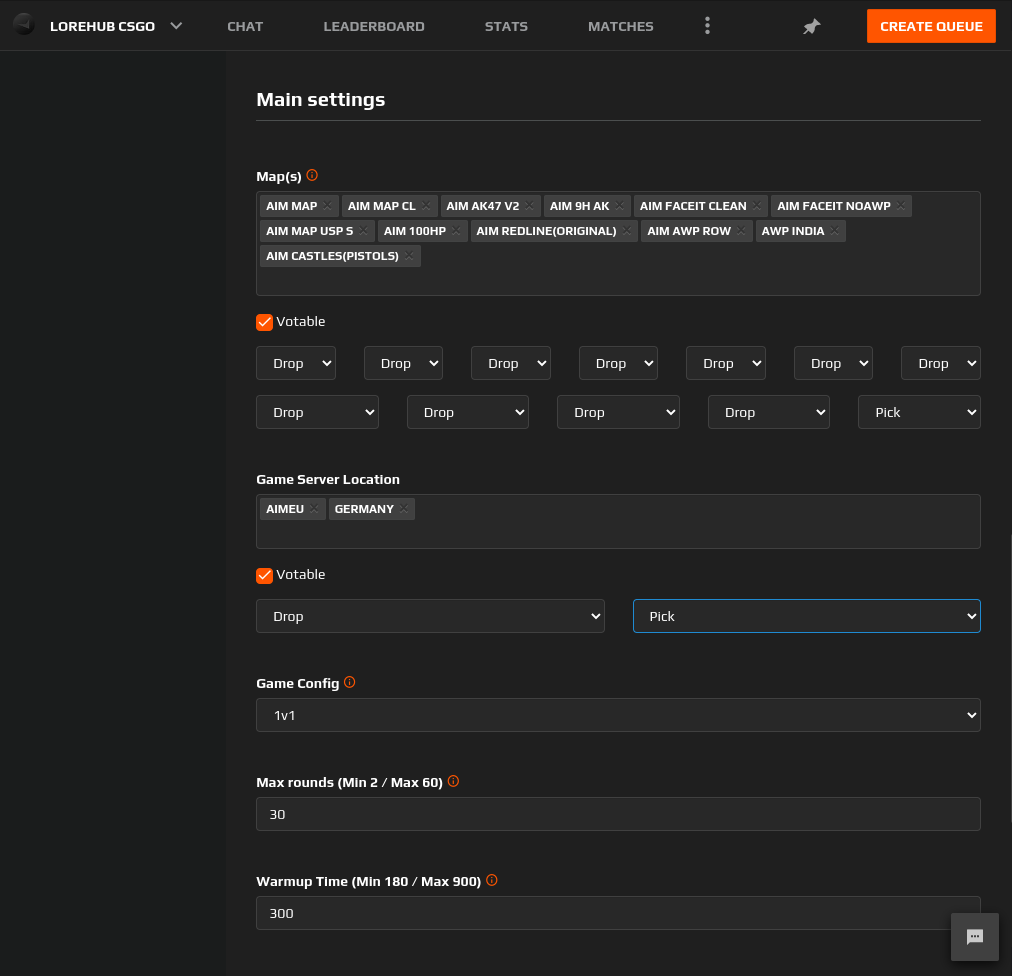The image size is (1012, 976).
Task: Open the chat bubble in bottom corner
Action: point(974,937)
